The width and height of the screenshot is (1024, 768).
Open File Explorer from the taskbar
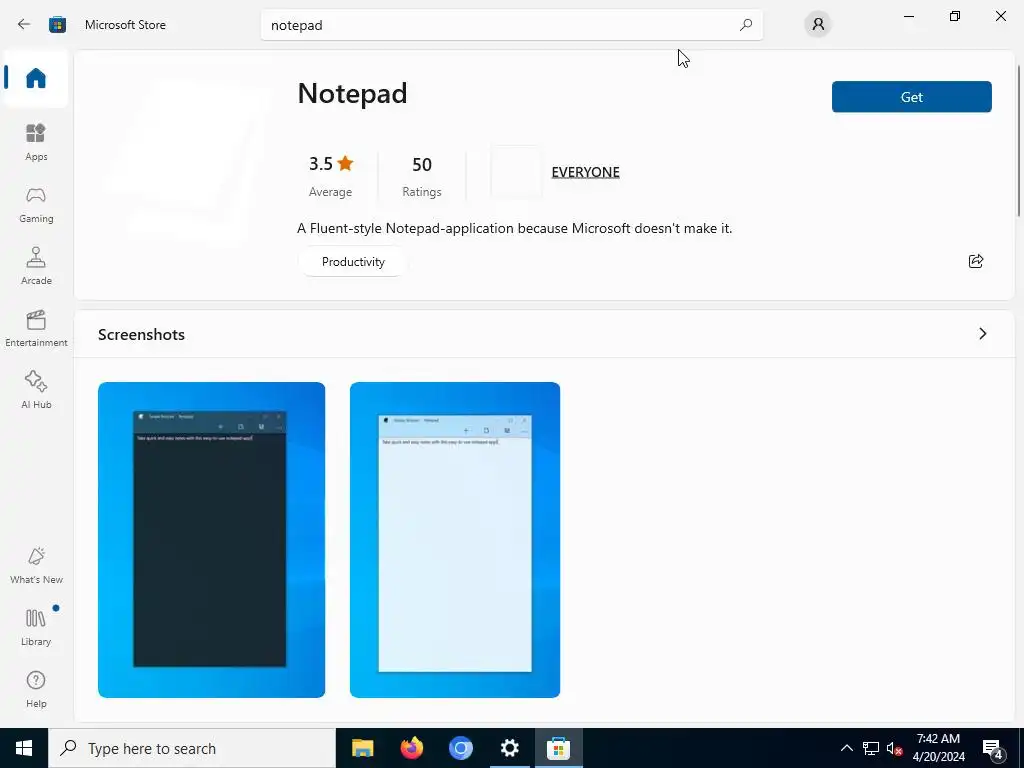362,748
